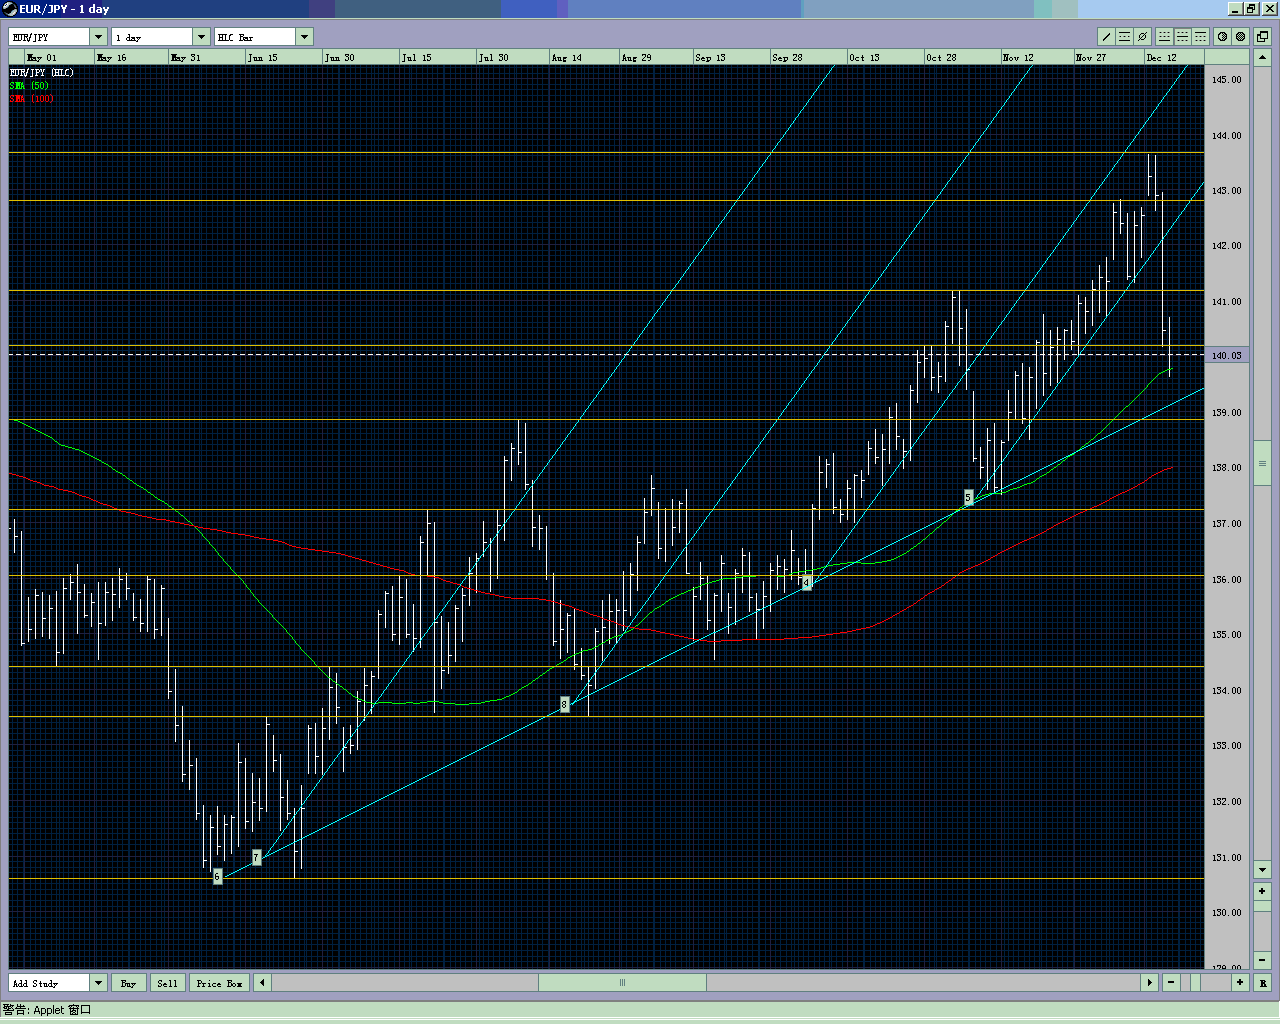This screenshot has width=1280, height=1024.
Task: Click the horizontal chart scrollbar
Action: click(622, 982)
